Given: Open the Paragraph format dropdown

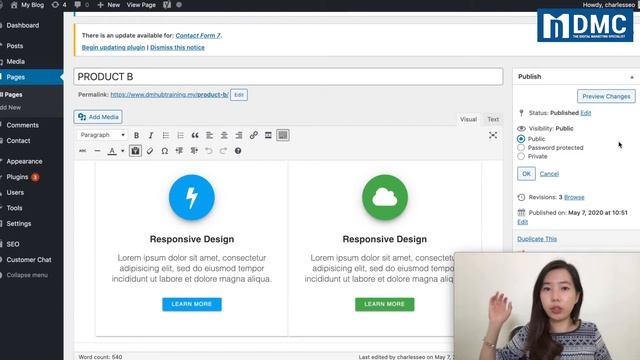Looking at the screenshot, I should [102, 135].
